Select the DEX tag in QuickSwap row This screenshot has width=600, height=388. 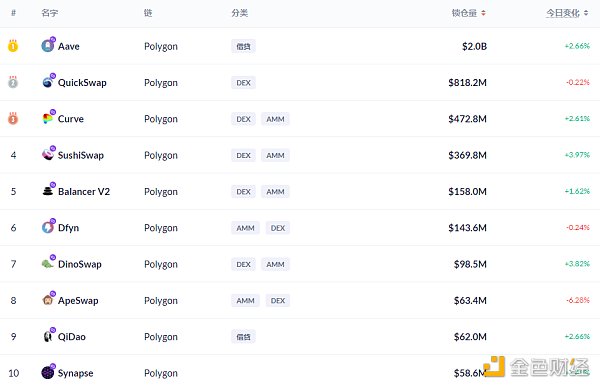pos(243,83)
